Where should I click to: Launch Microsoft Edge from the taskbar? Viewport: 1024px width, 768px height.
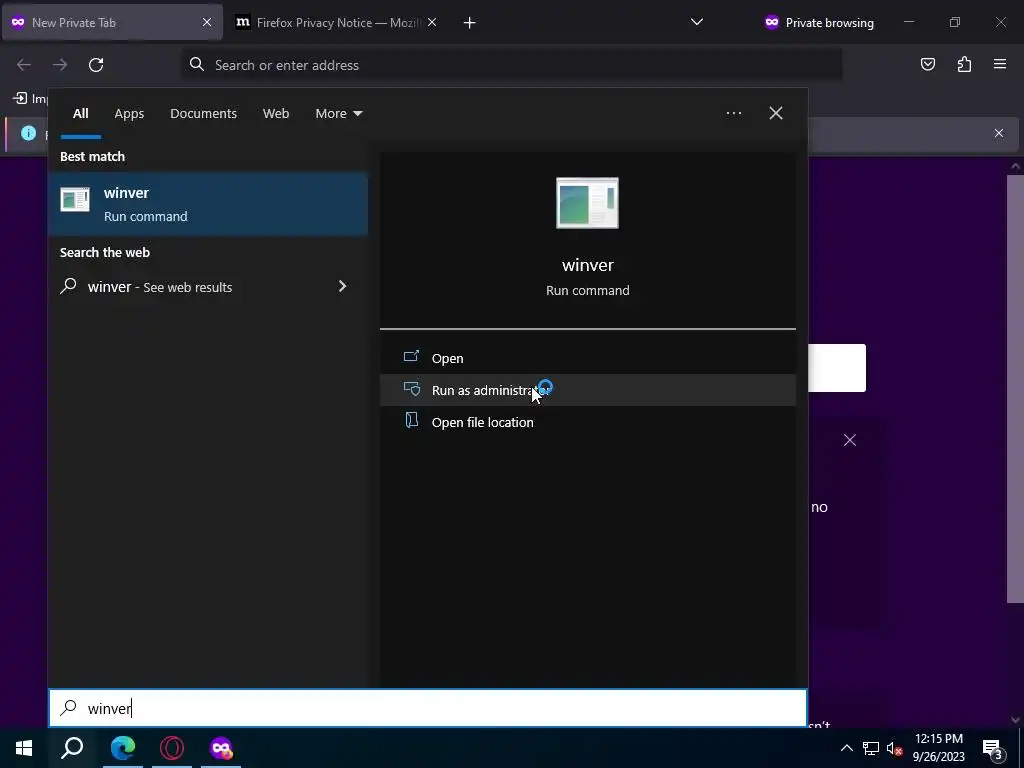pyautogui.click(x=122, y=748)
